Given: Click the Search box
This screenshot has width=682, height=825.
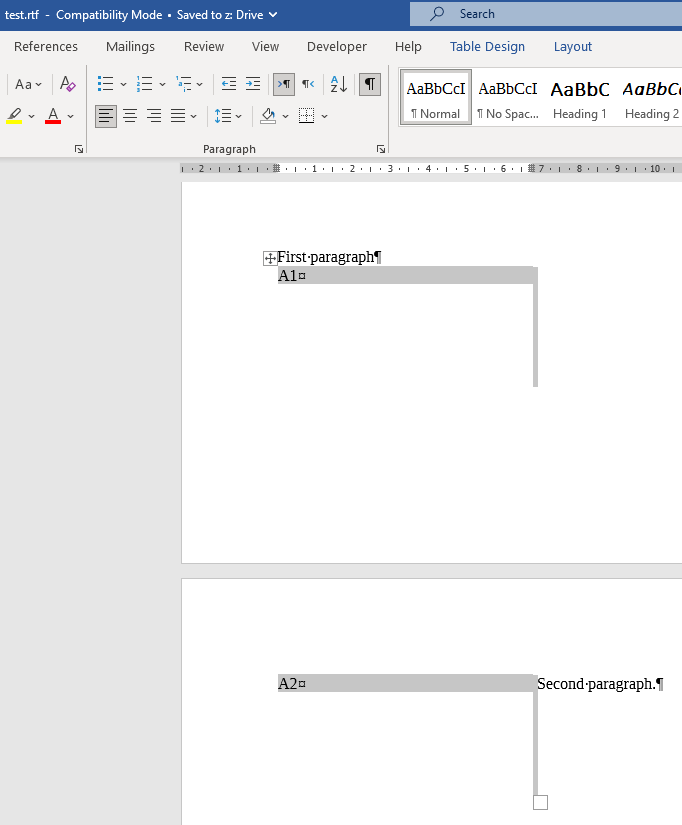Looking at the screenshot, I should (x=546, y=14).
